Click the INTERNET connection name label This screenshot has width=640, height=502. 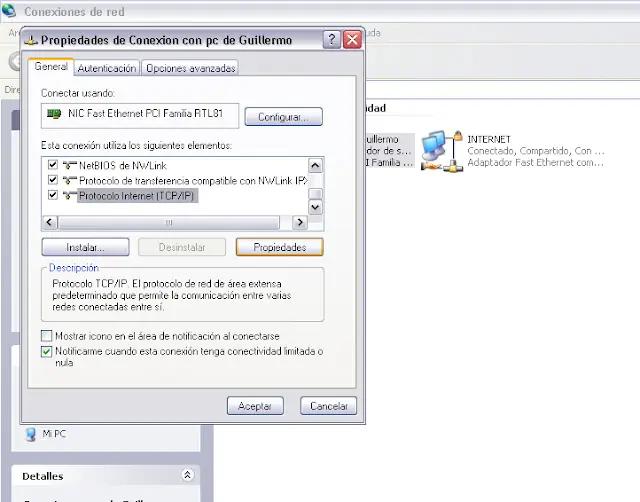489,140
